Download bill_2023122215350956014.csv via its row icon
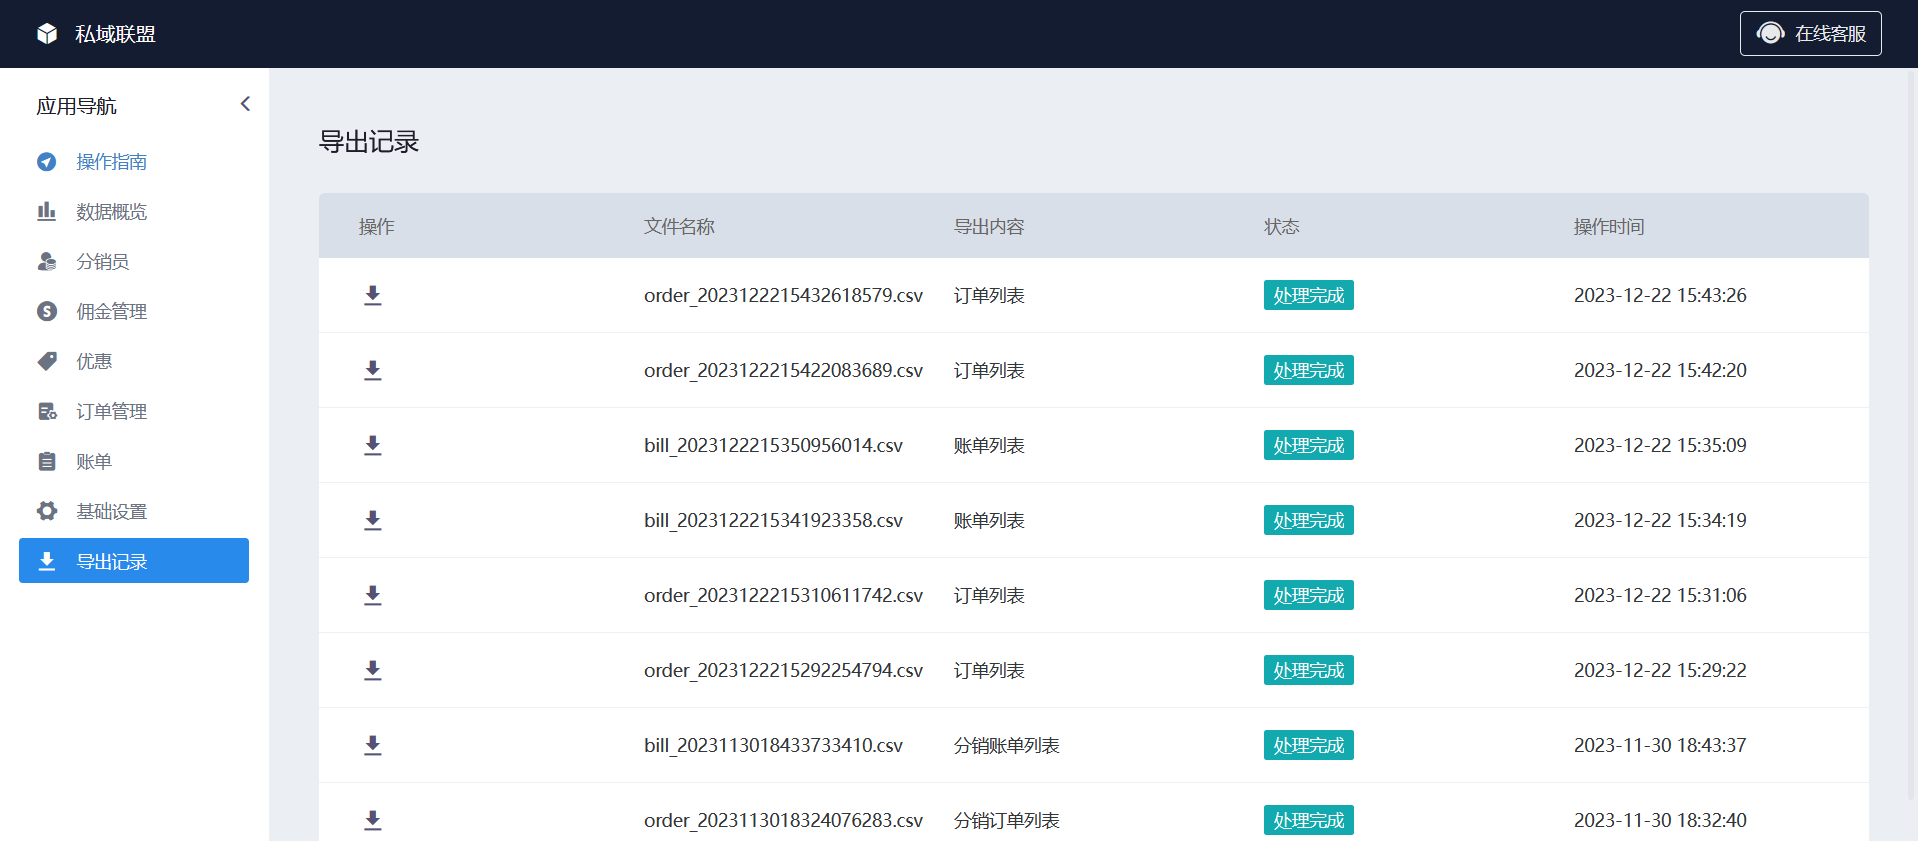1918x841 pixels. pyautogui.click(x=373, y=445)
